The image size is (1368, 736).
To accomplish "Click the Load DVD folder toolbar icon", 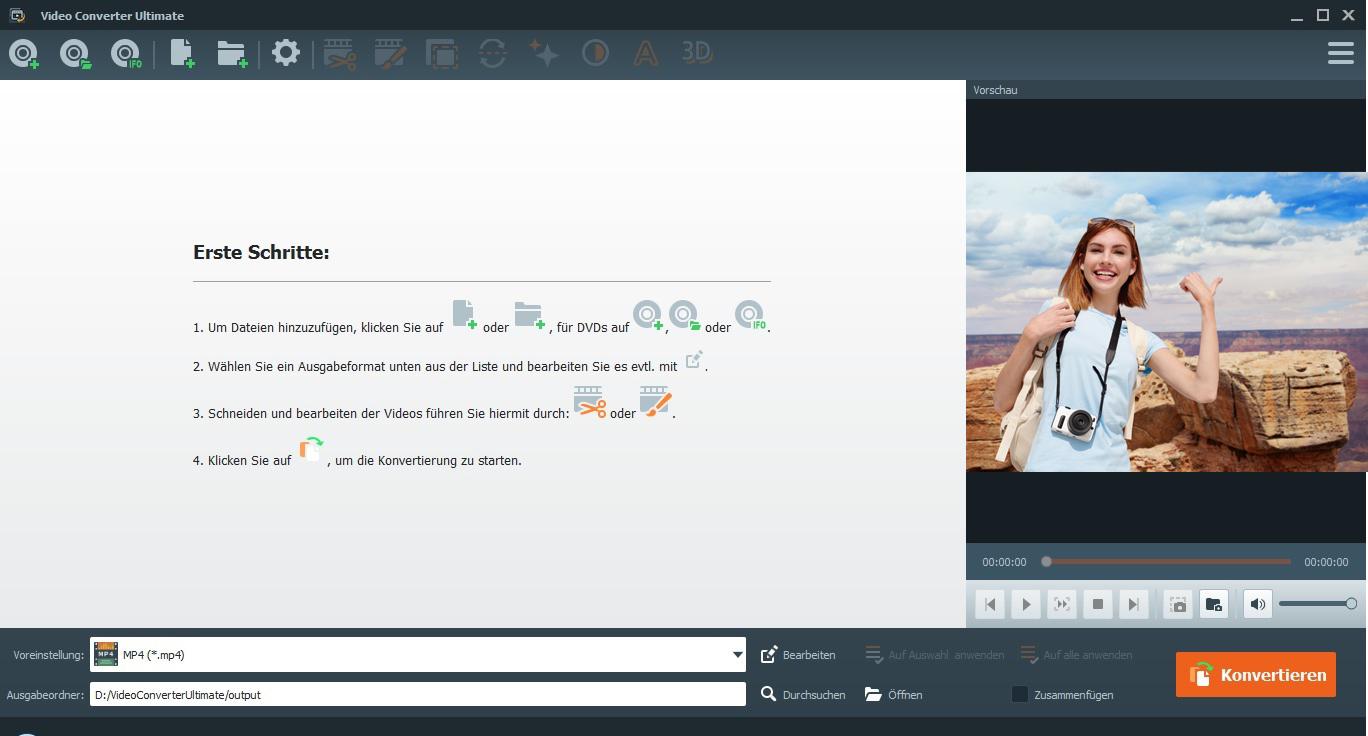I will pos(75,54).
